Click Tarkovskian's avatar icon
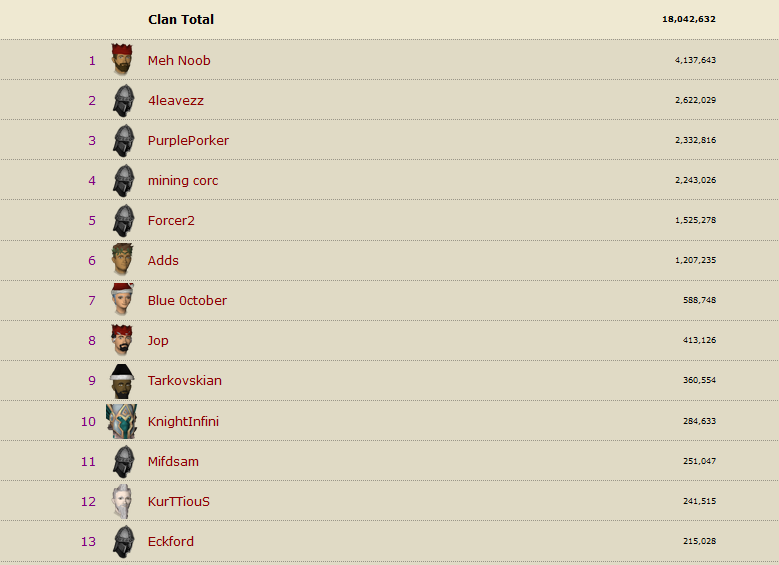This screenshot has height=565, width=779. click(x=122, y=380)
